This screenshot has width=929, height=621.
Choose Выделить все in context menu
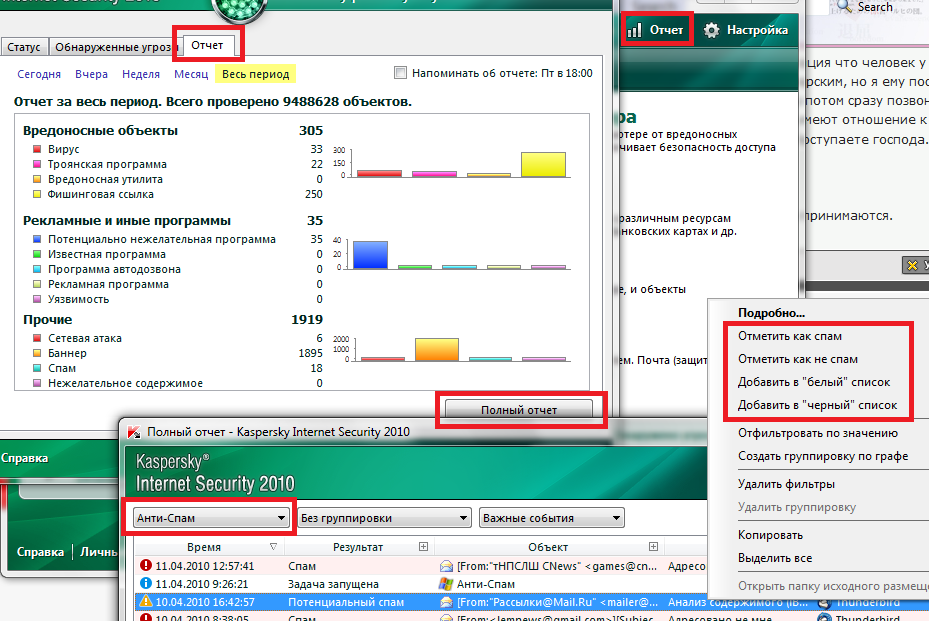775,558
